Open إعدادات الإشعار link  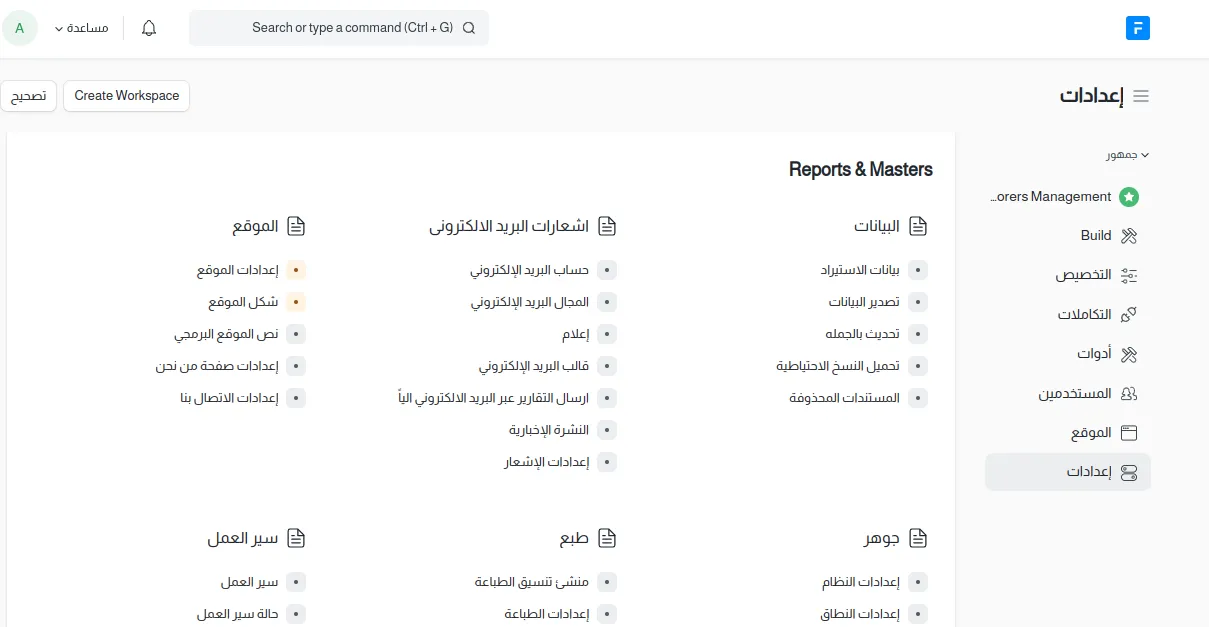tap(546, 462)
